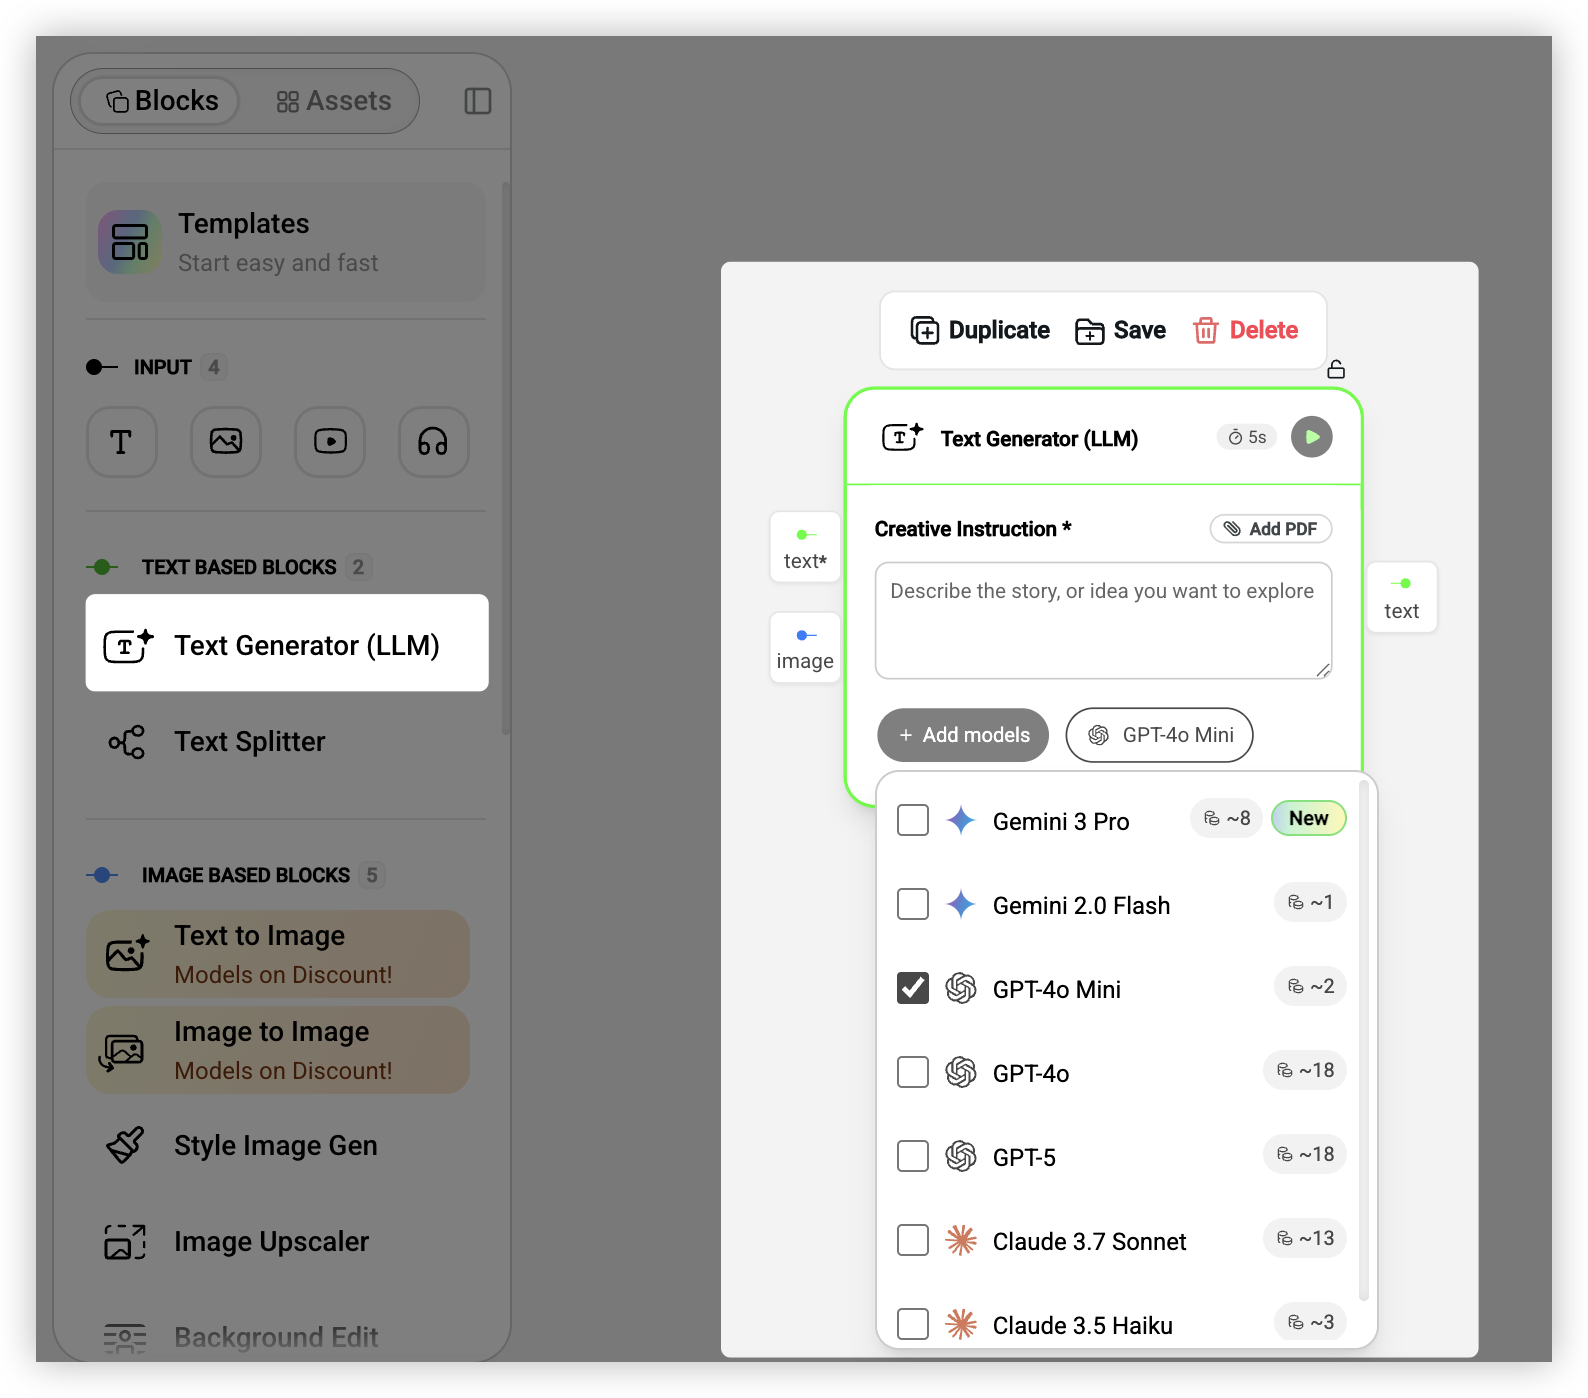This screenshot has width=1588, height=1398.
Task: Open the Templates card
Action: pos(286,242)
